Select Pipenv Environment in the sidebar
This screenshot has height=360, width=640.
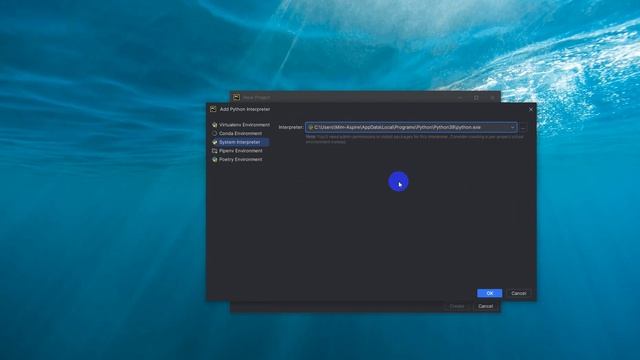237,151
